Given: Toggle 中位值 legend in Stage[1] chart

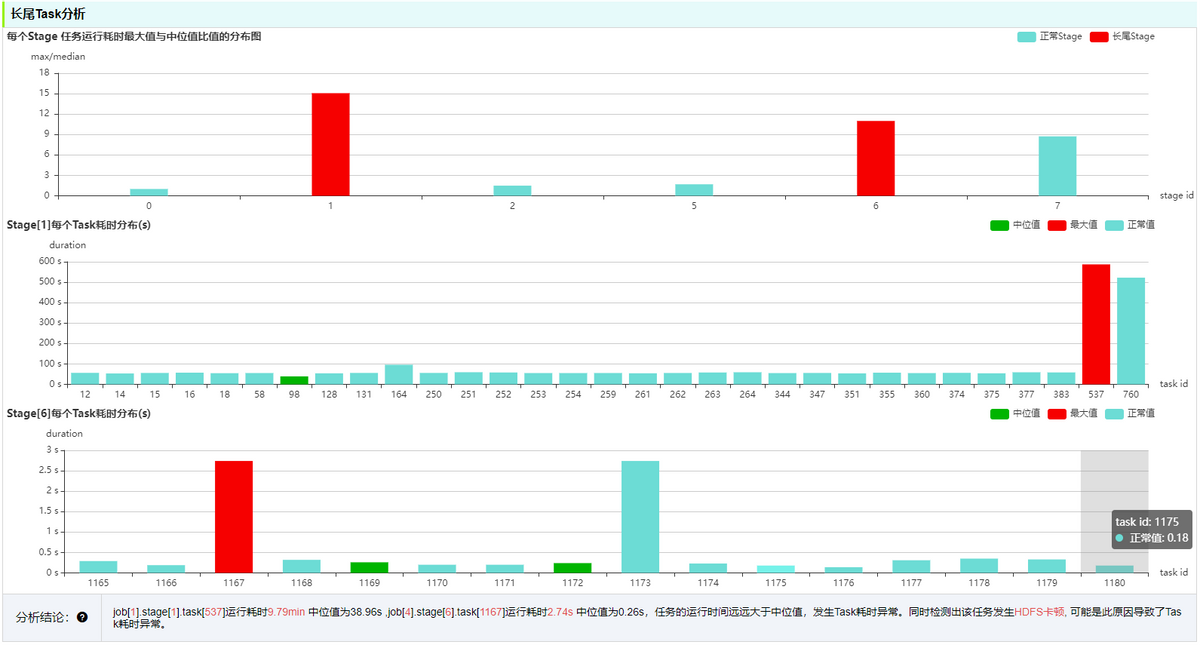Looking at the screenshot, I should click(1015, 225).
